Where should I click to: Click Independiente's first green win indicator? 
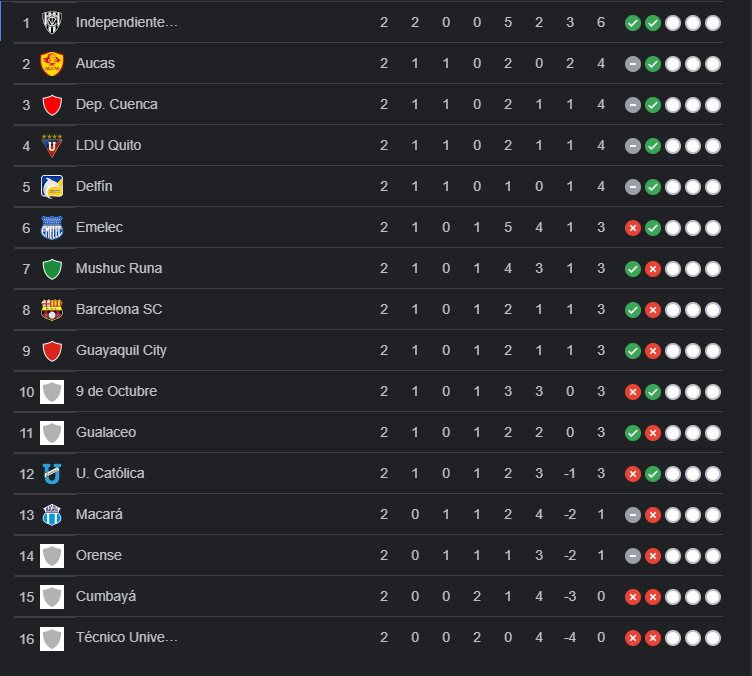[x=633, y=23]
